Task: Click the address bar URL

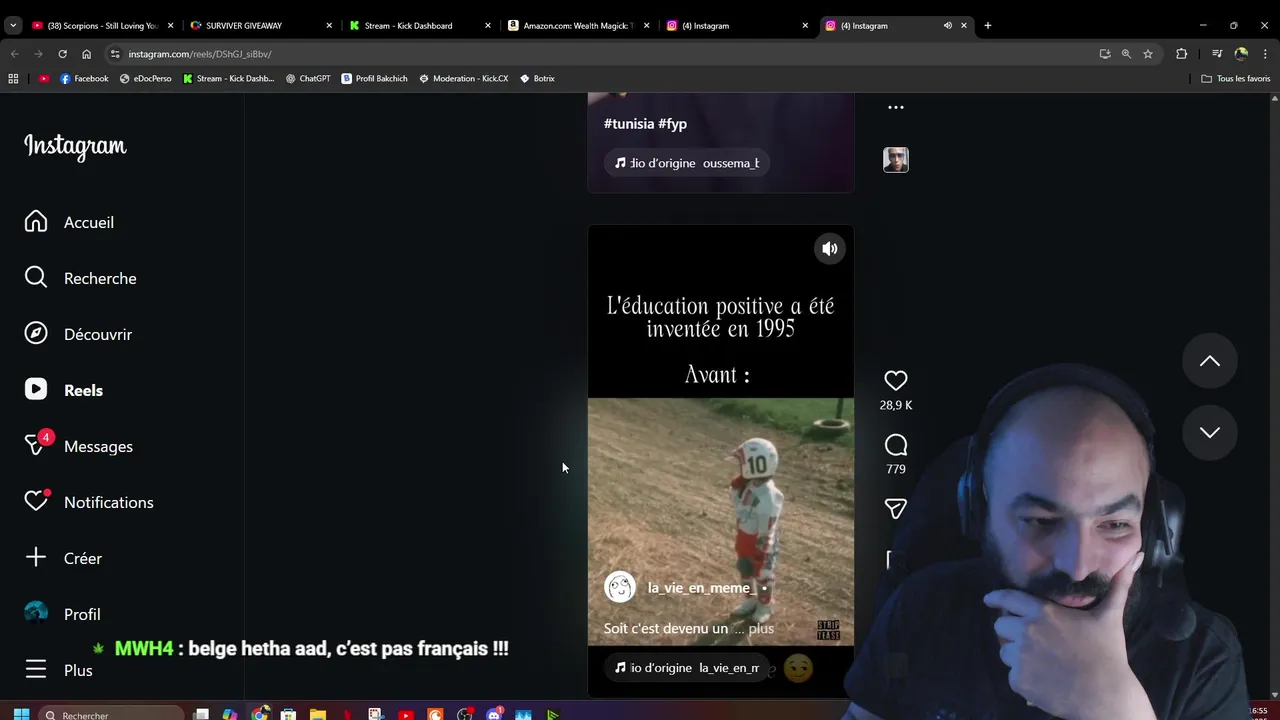Action: [200, 54]
